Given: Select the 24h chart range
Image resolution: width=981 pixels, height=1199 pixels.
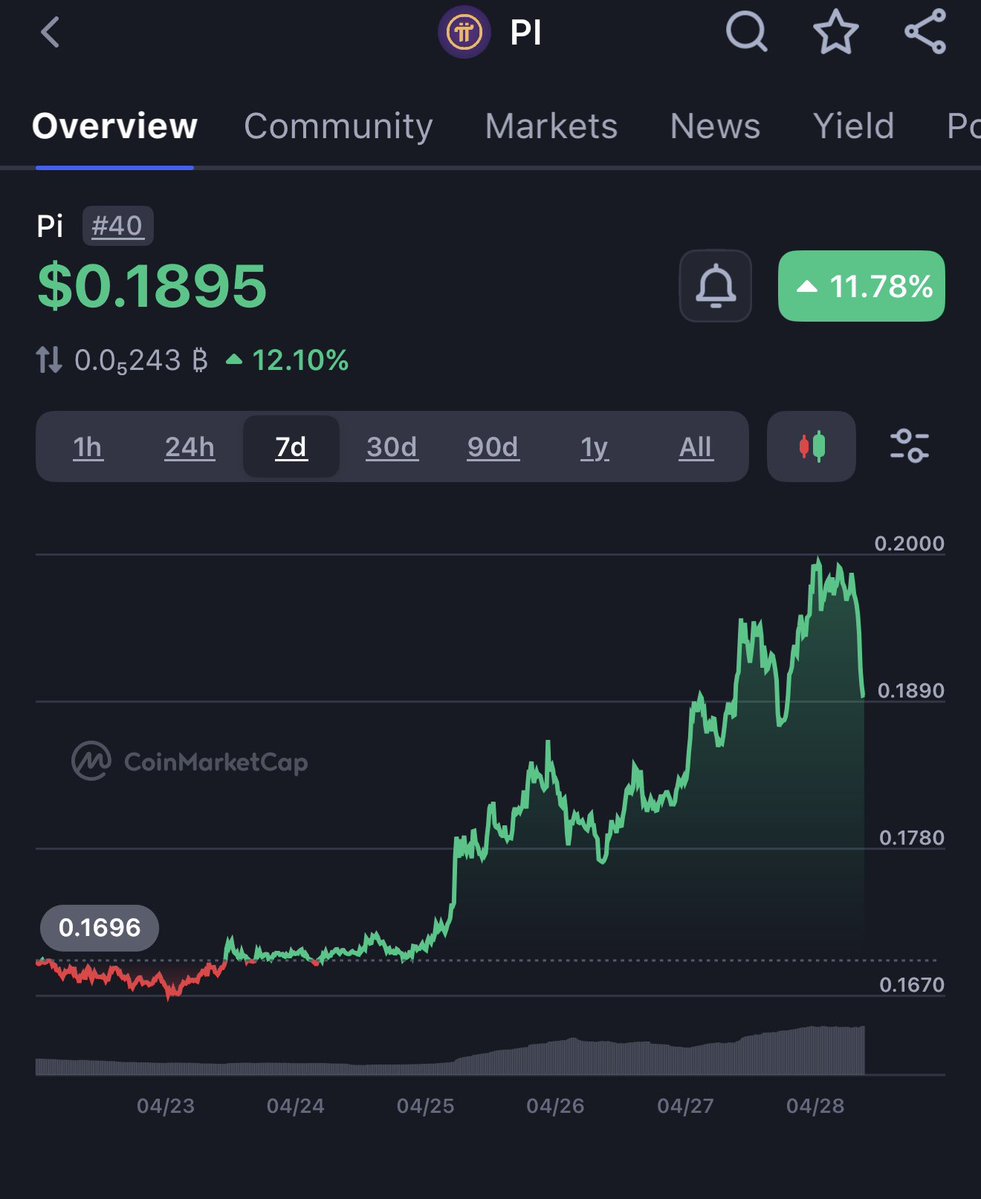Looking at the screenshot, I should (190, 447).
